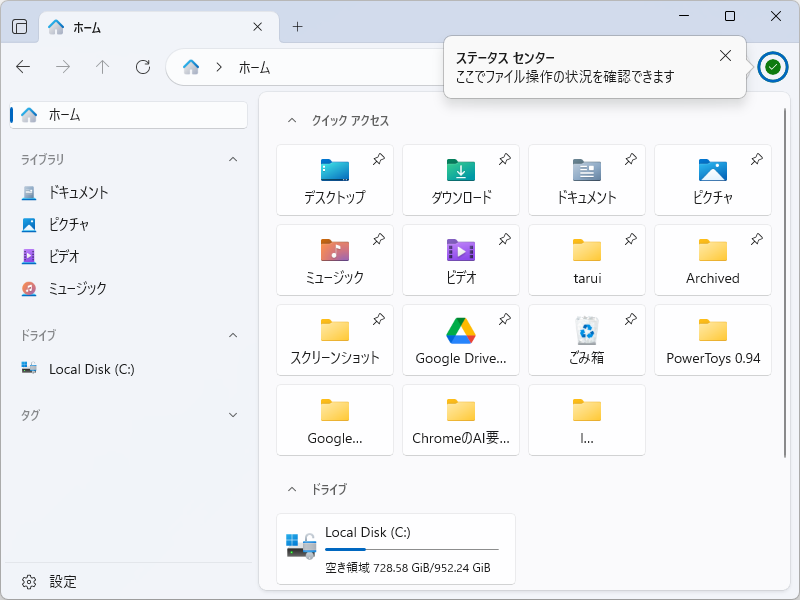Screen dimensions: 800x600
Task: Expand the タグ section in the sidebar
Action: 233,415
